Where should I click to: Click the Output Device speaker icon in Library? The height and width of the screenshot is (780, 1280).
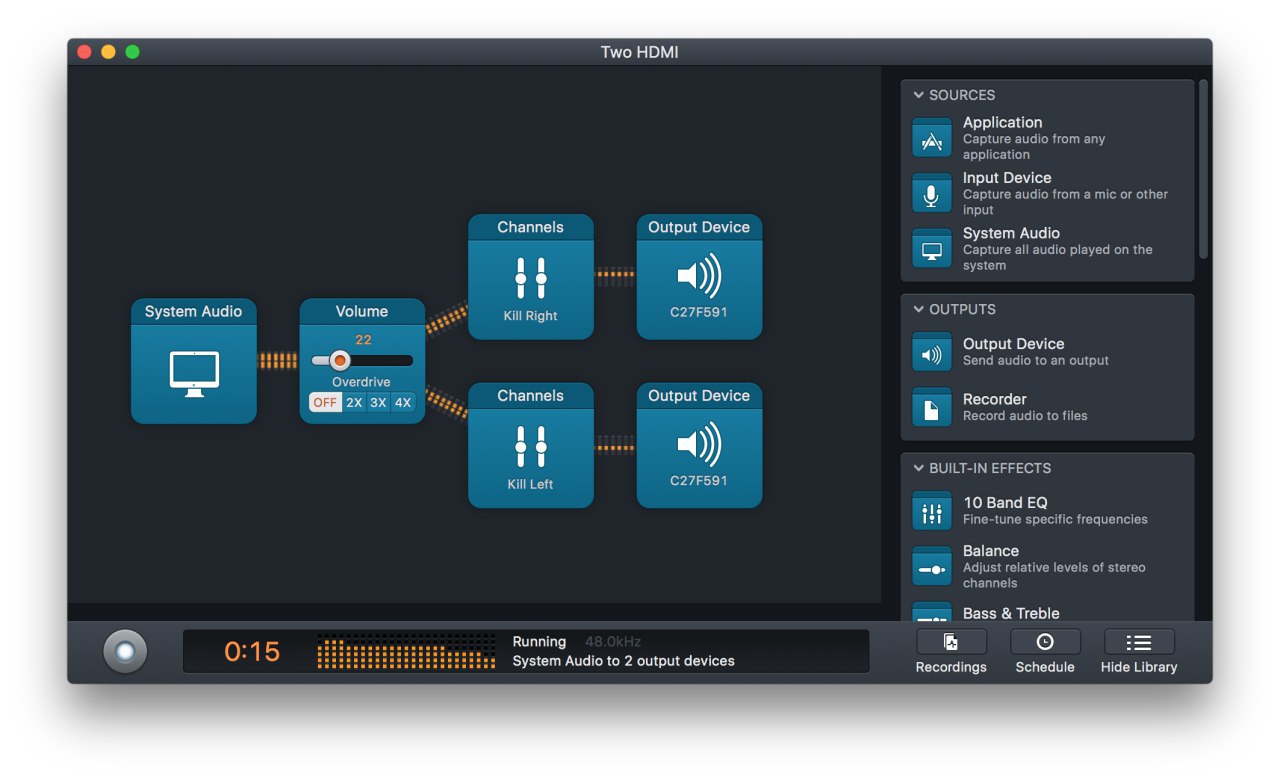tap(931, 352)
